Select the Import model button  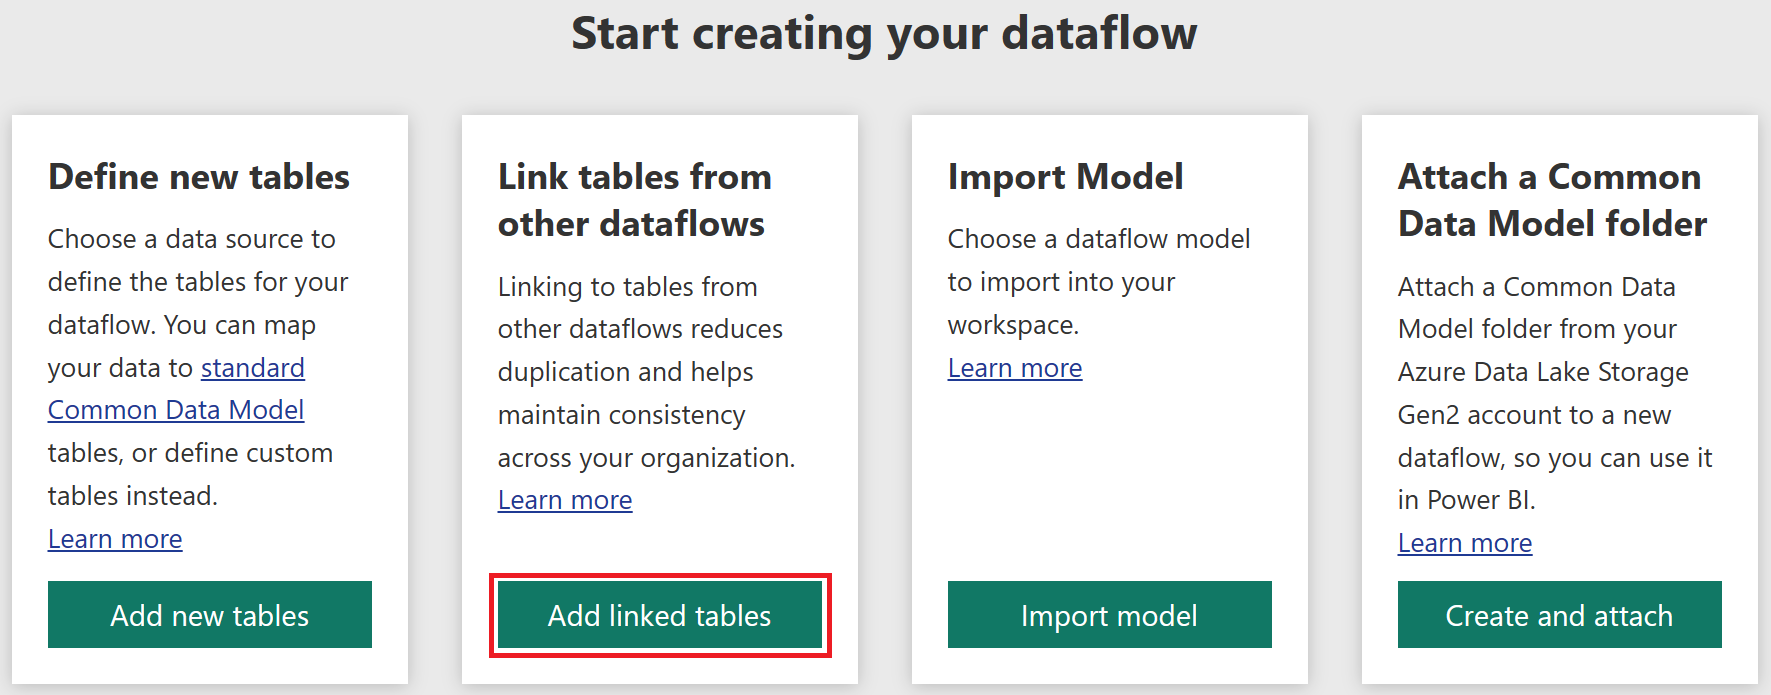[x=1109, y=615]
